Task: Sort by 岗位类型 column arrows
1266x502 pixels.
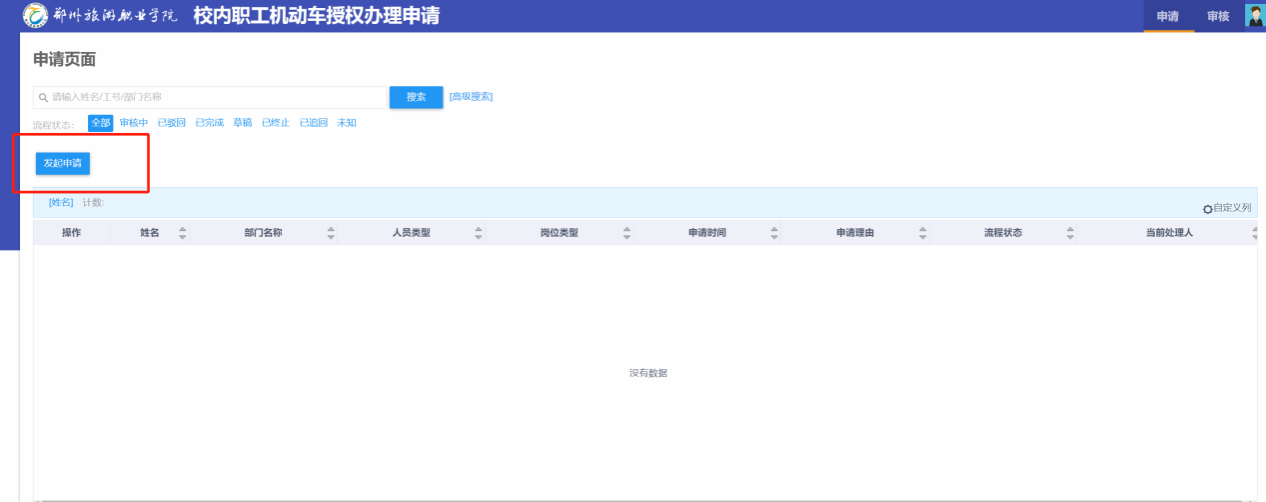Action: pos(626,233)
